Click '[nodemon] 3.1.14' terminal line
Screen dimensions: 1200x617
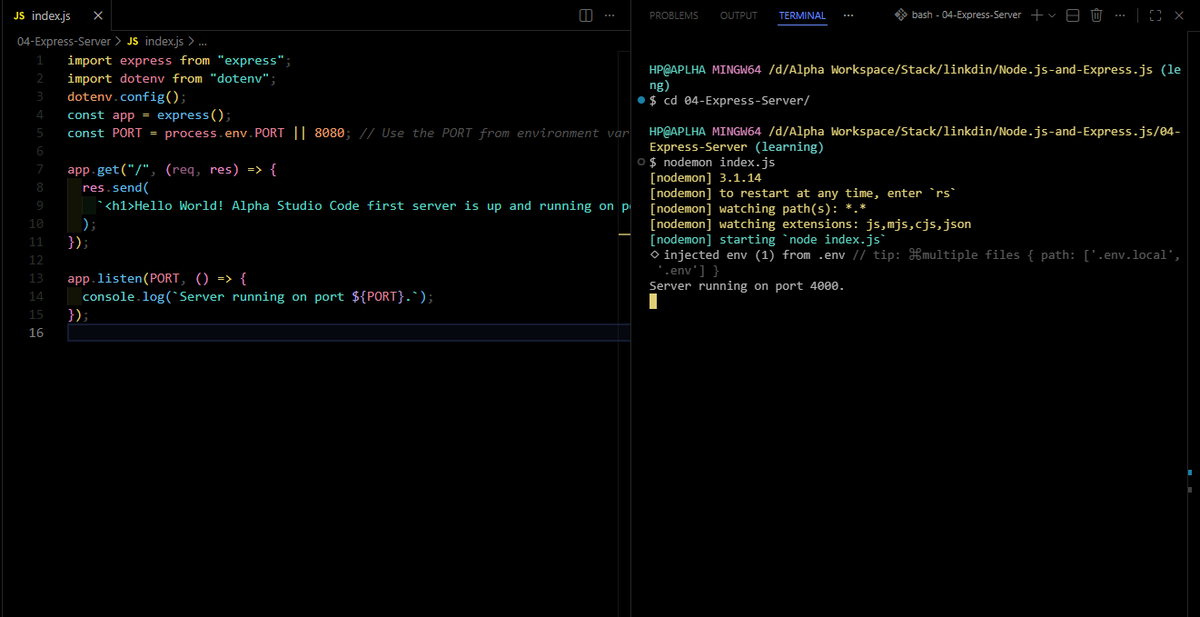pyautogui.click(x=705, y=177)
